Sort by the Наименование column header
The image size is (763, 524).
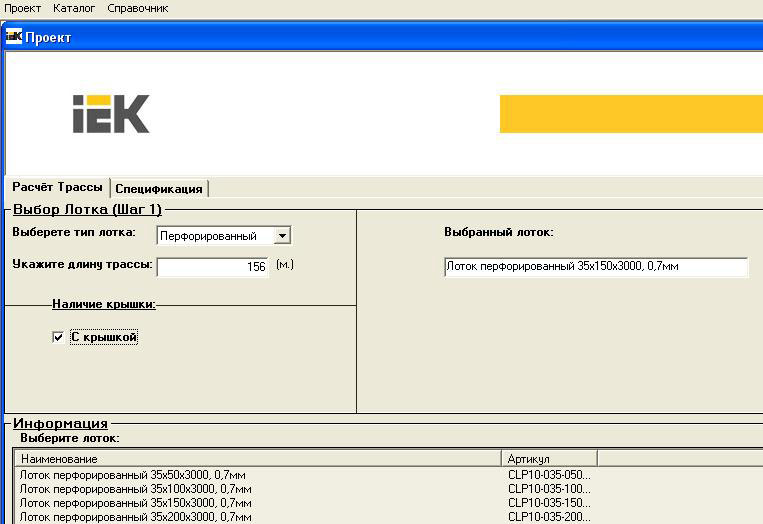pos(260,458)
